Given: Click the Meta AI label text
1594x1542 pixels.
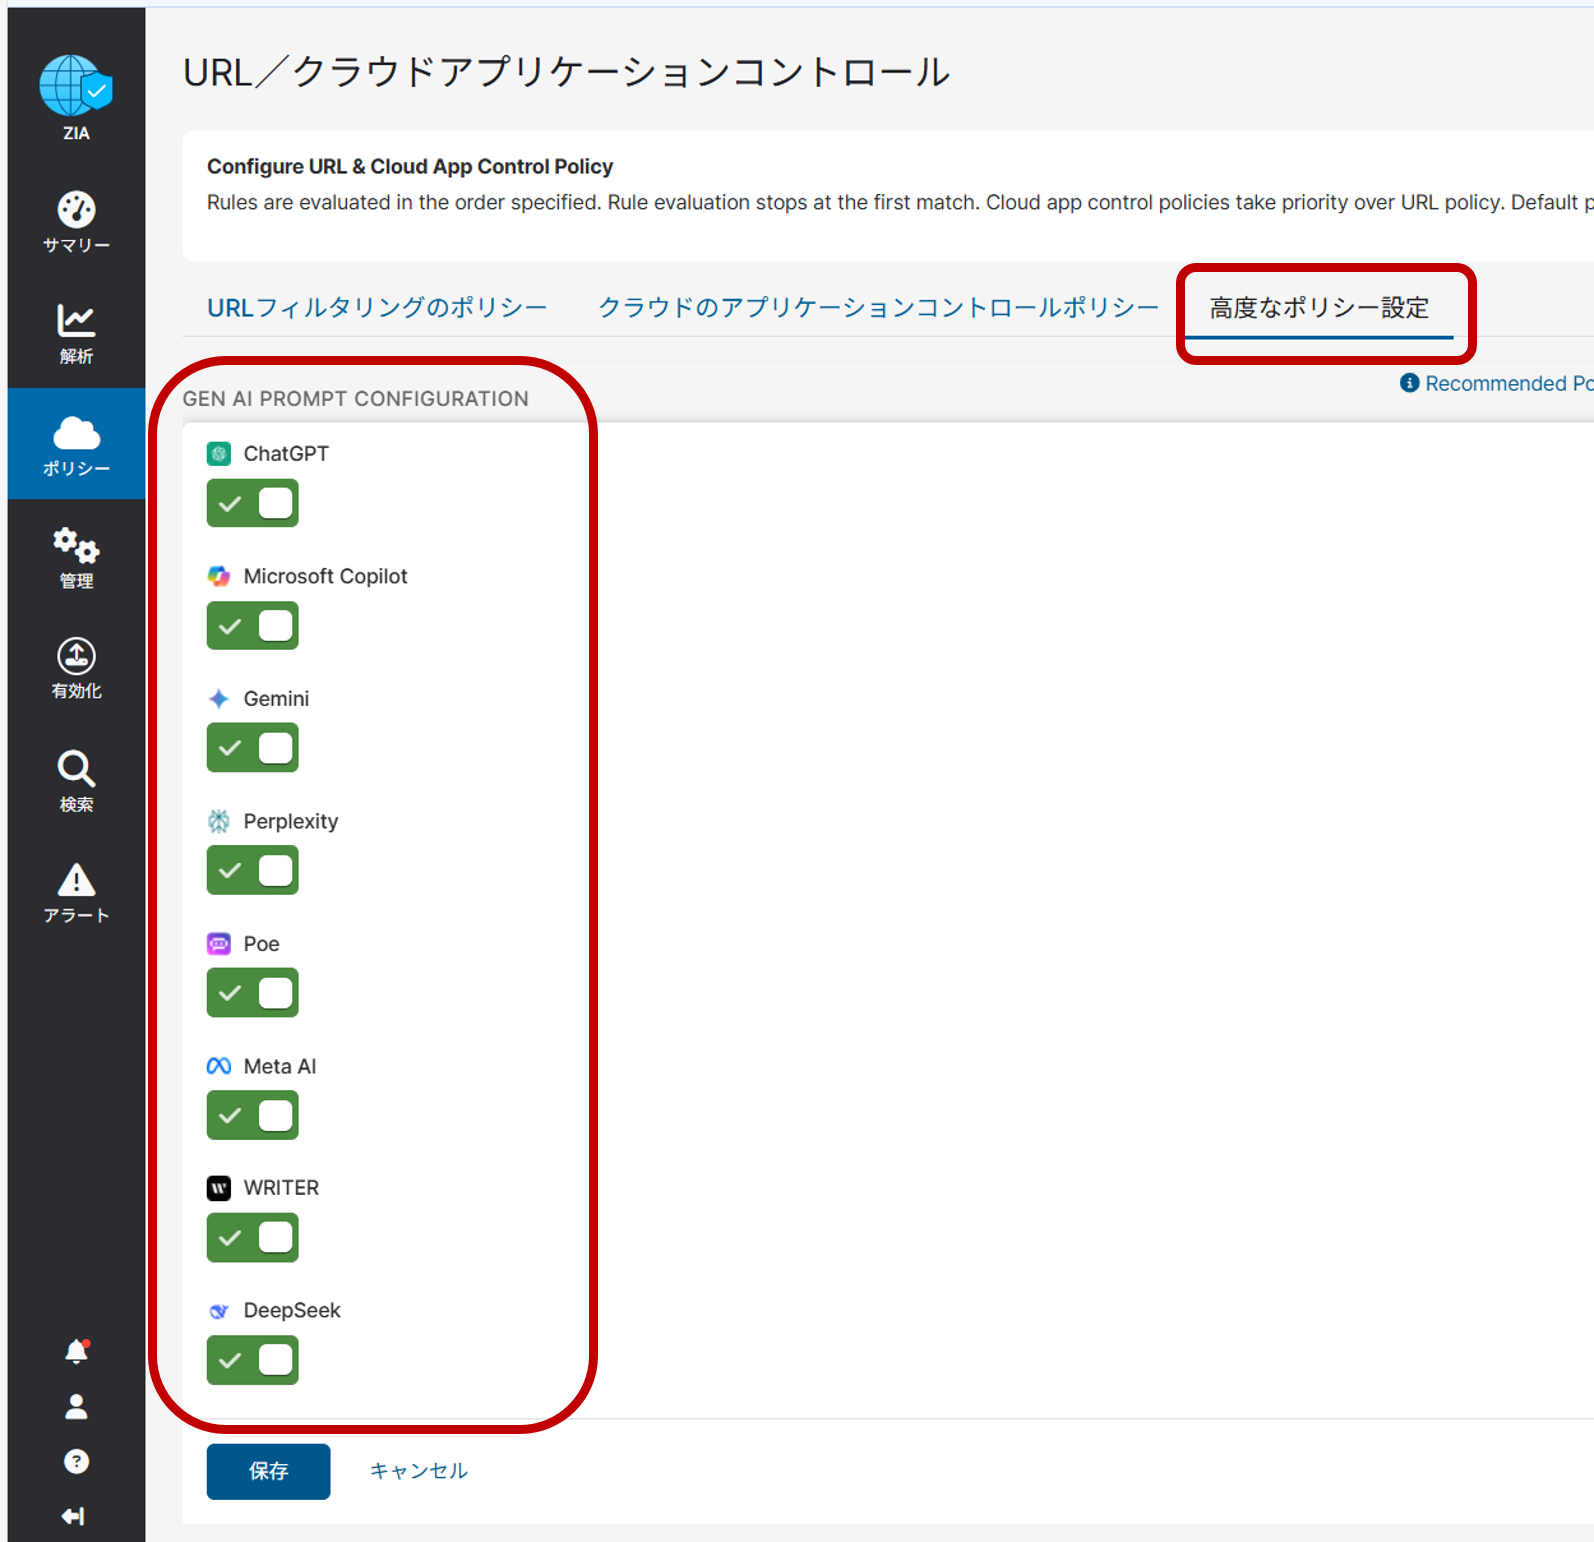Looking at the screenshot, I should [280, 1067].
